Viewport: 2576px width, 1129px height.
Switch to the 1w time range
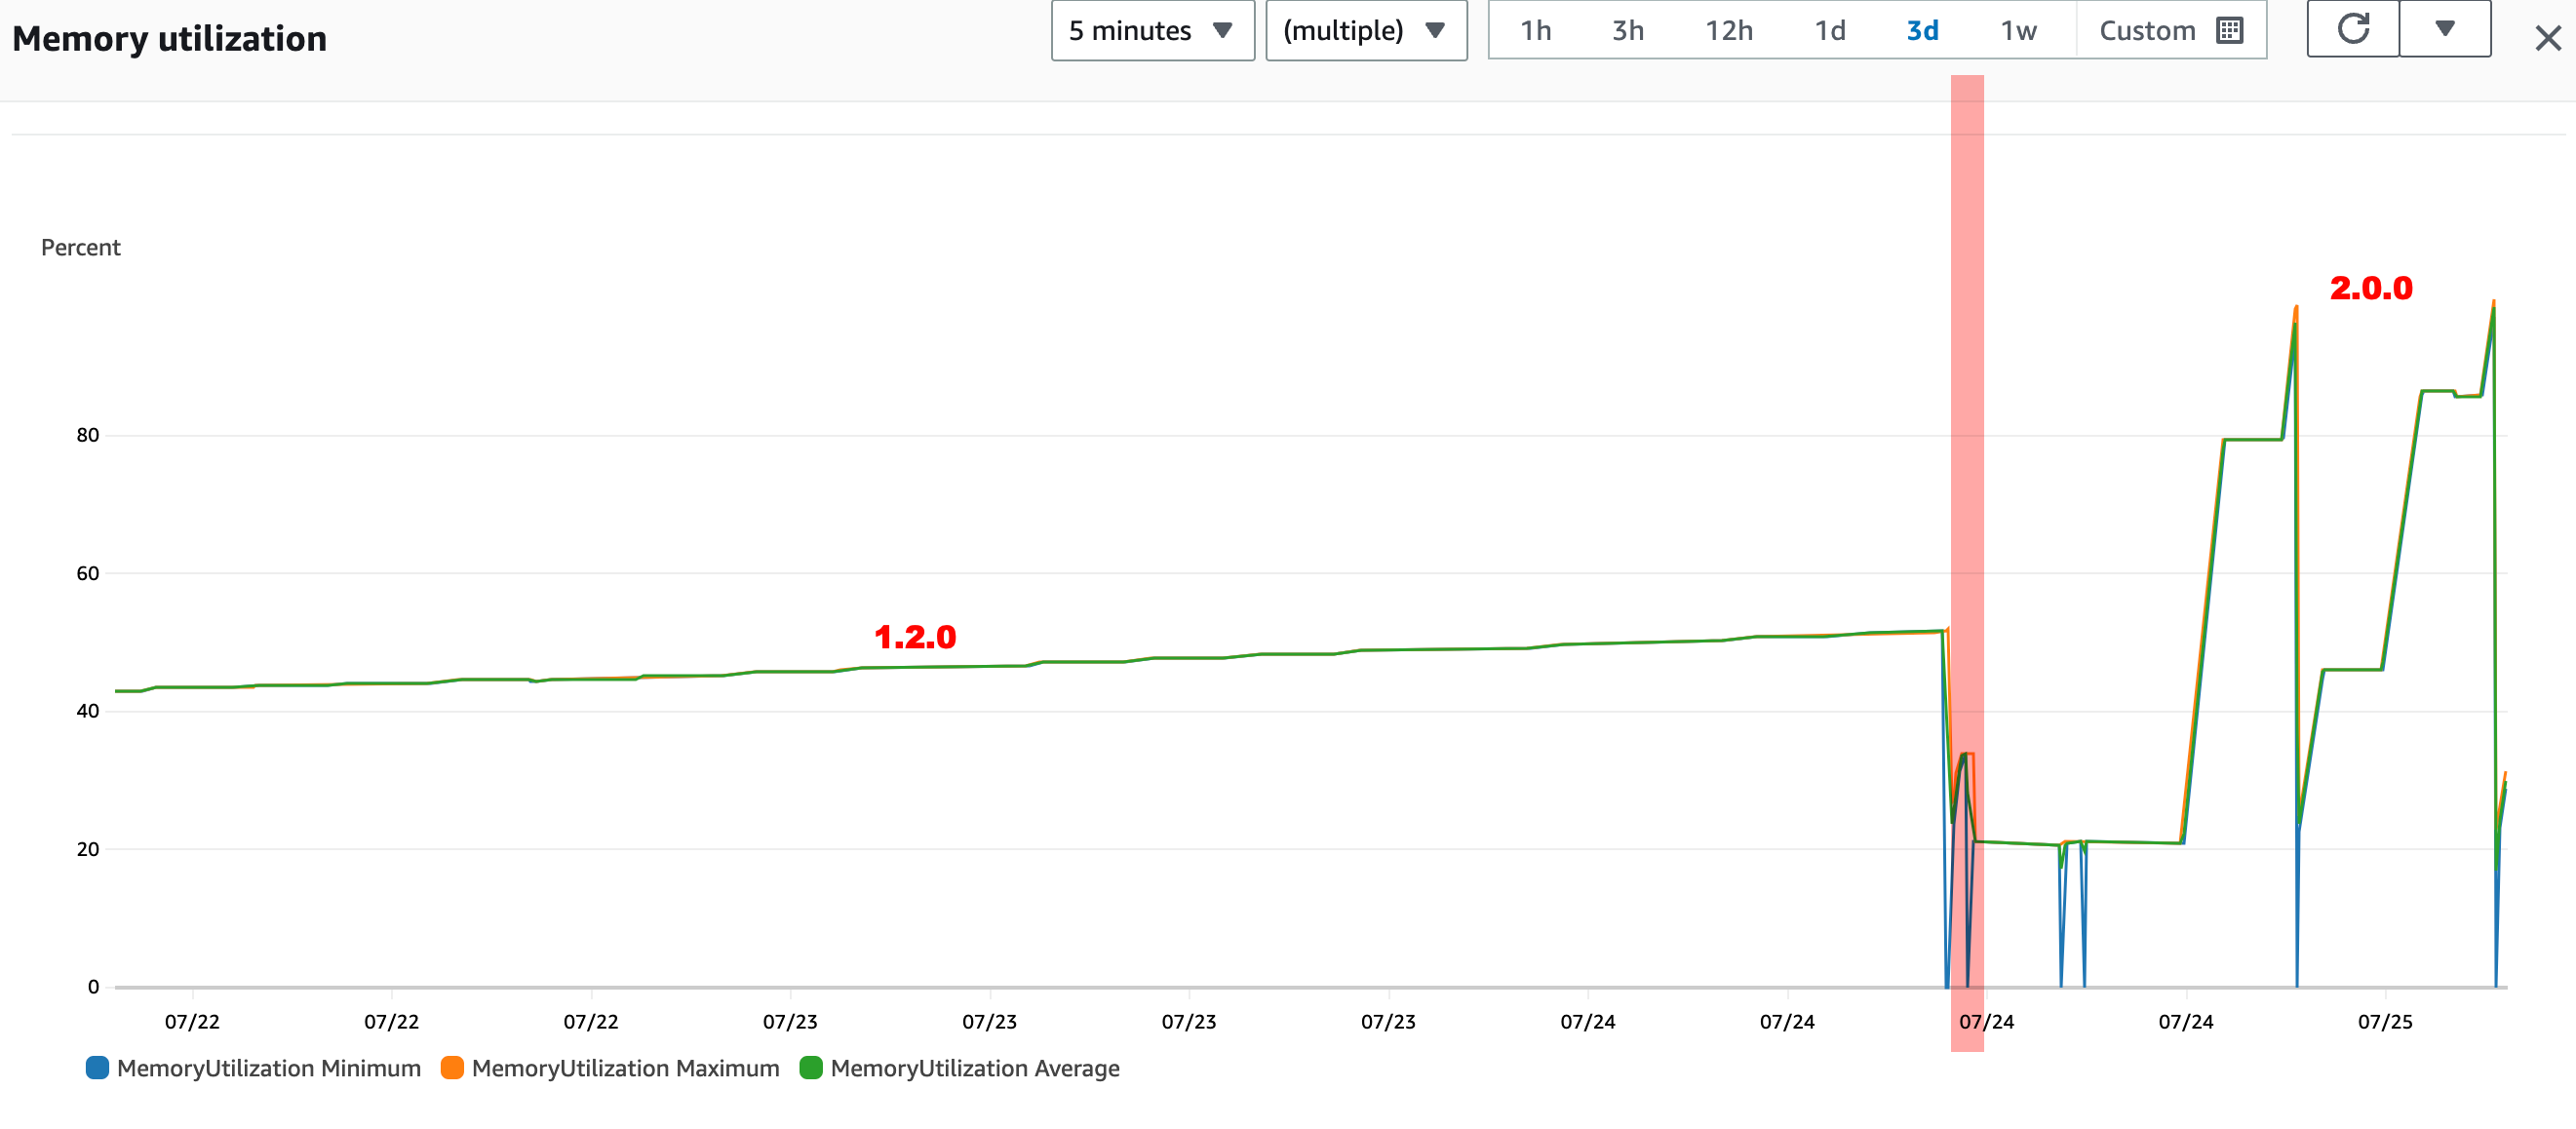[x=2020, y=30]
